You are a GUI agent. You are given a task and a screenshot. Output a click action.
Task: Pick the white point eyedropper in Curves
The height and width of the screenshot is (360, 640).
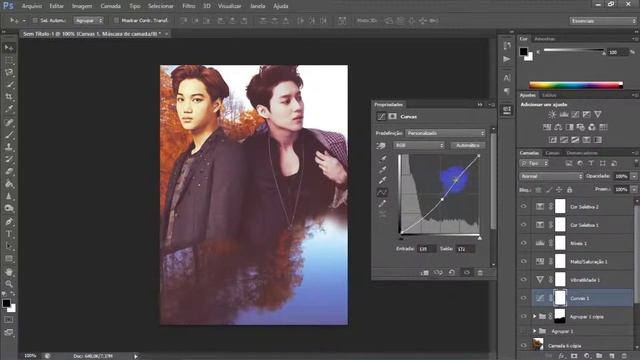point(382,180)
